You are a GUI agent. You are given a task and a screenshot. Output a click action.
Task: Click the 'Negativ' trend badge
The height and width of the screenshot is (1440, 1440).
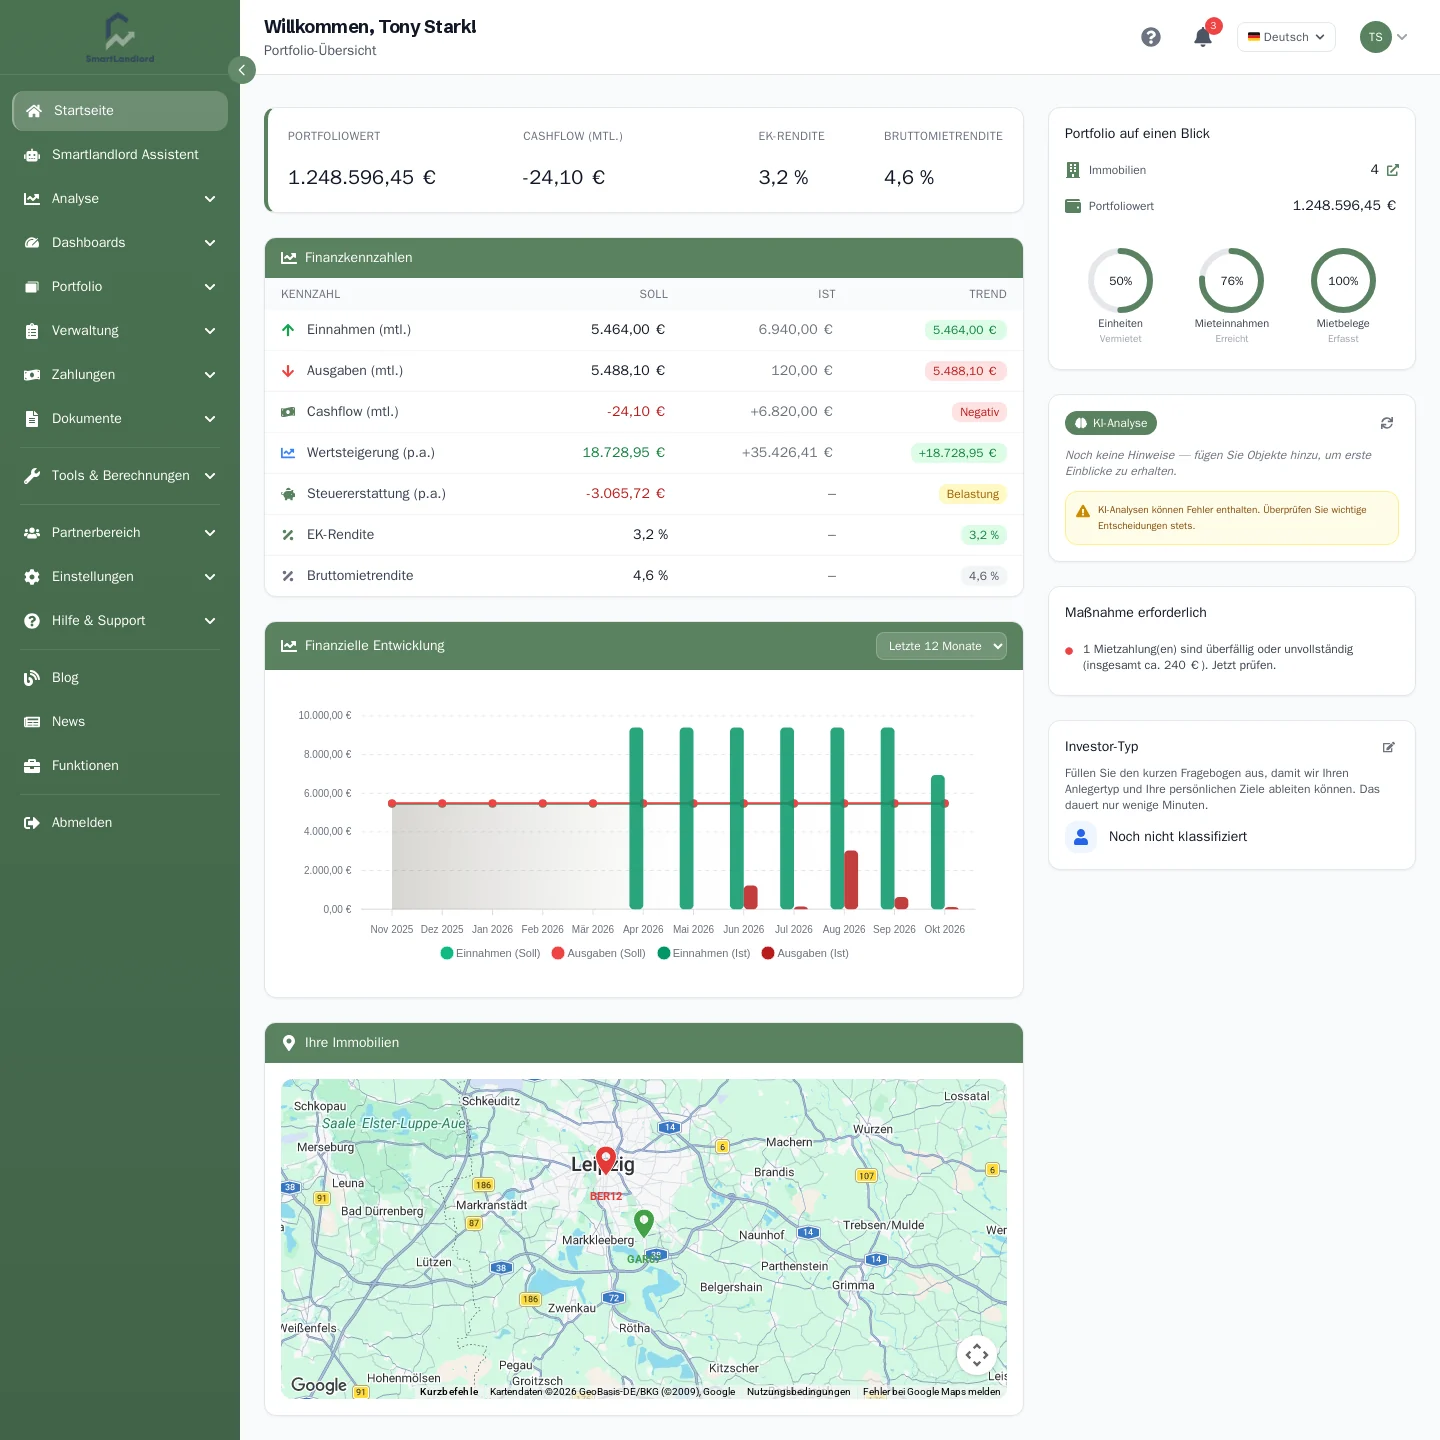pyautogui.click(x=979, y=412)
